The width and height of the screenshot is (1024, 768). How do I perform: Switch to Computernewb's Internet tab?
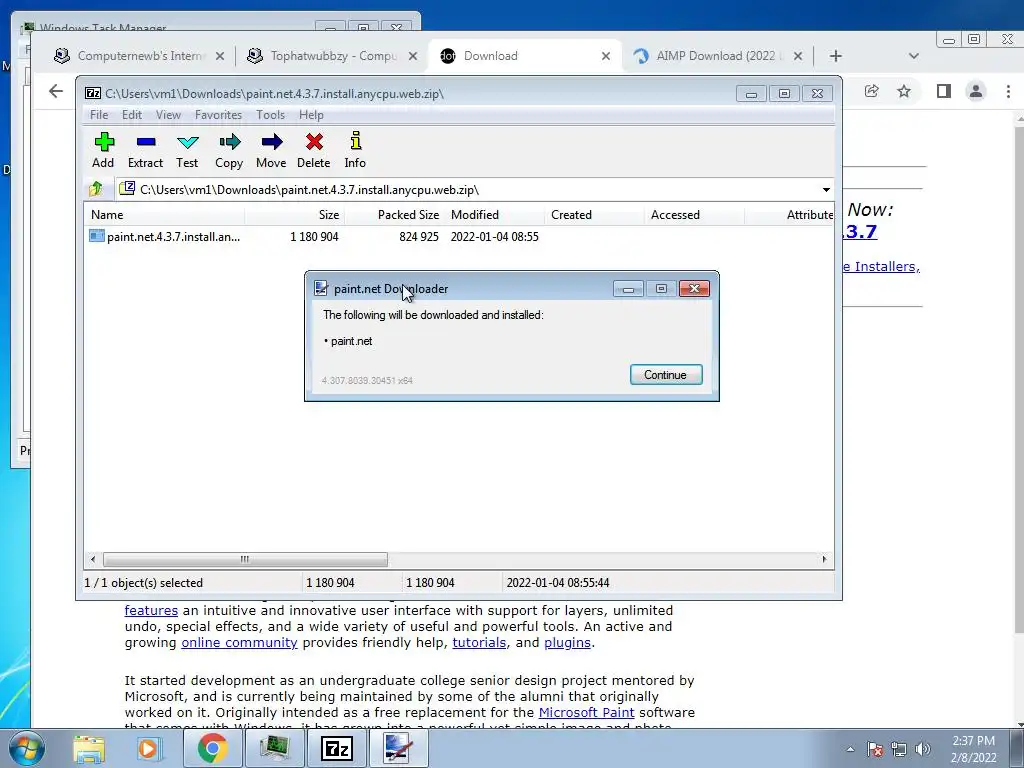click(x=140, y=56)
